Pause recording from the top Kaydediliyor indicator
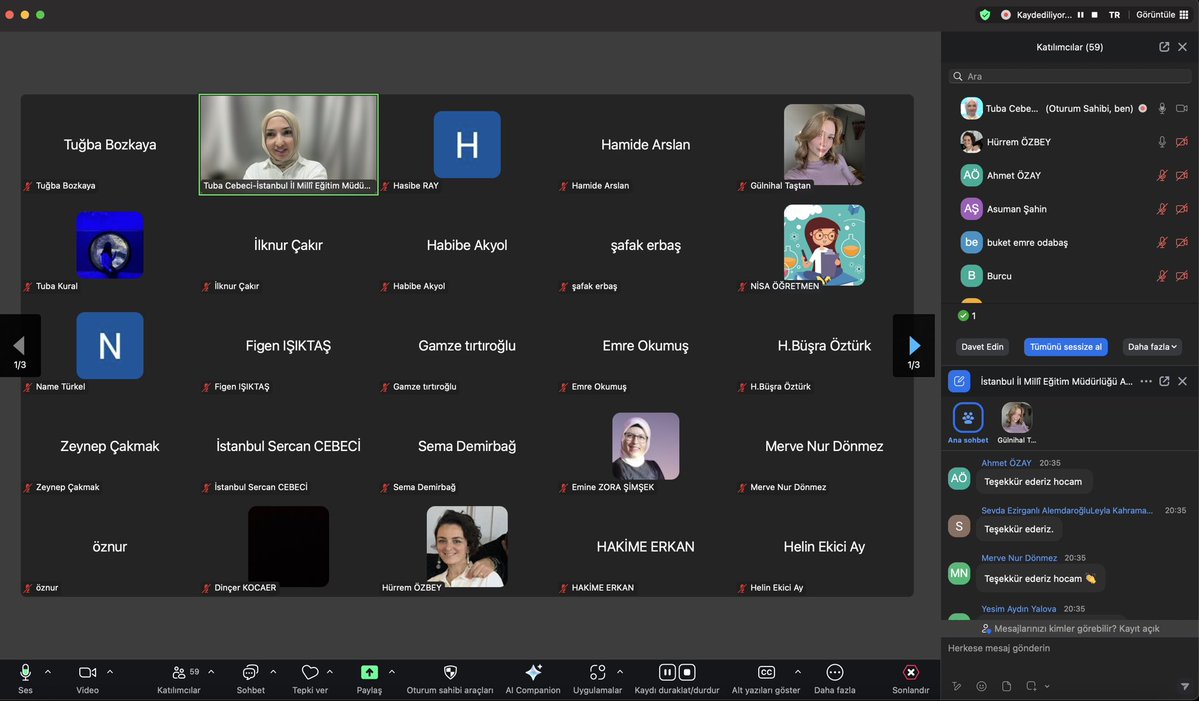The width and height of the screenshot is (1199, 701). click(1080, 15)
